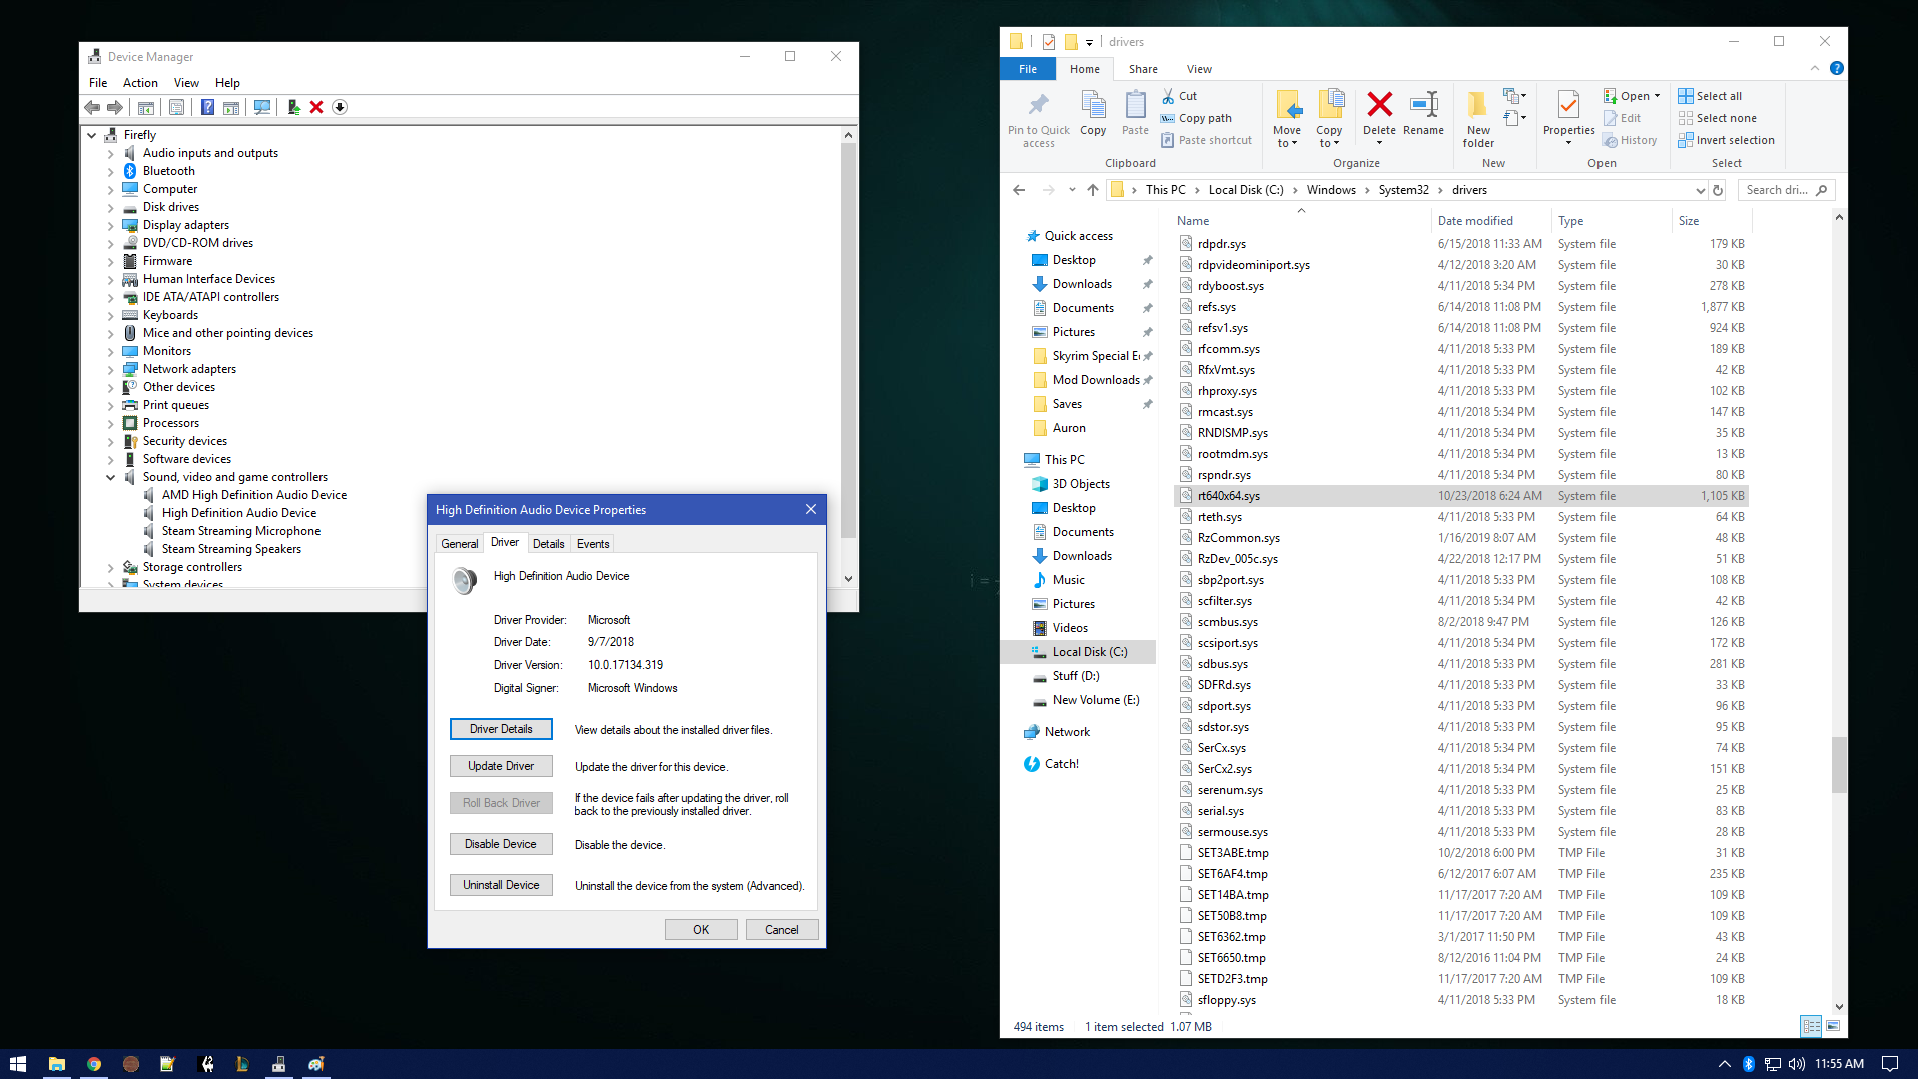The height and width of the screenshot is (1079, 1918).
Task: Click the New folder icon
Action: (1478, 119)
